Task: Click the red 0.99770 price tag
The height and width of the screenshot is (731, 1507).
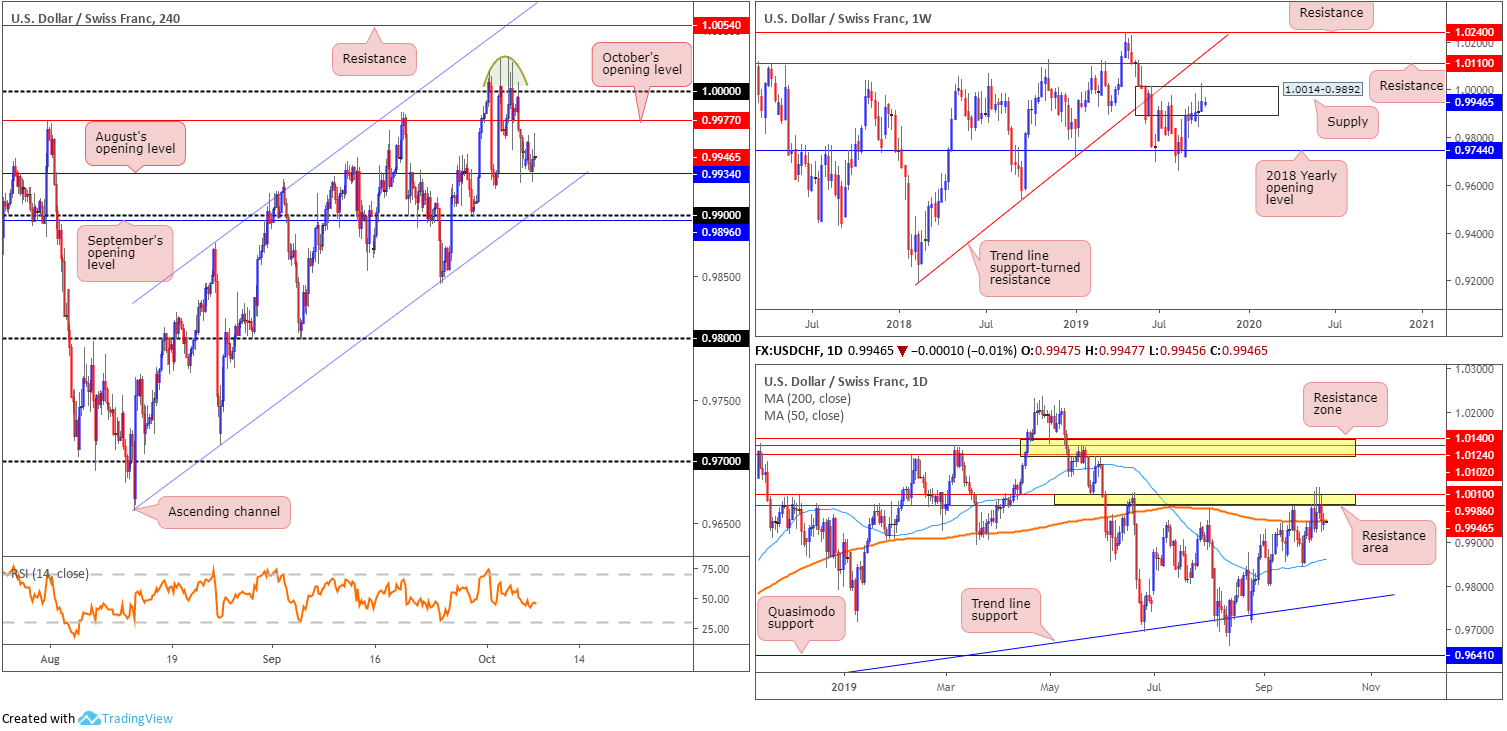Action: [x=721, y=121]
